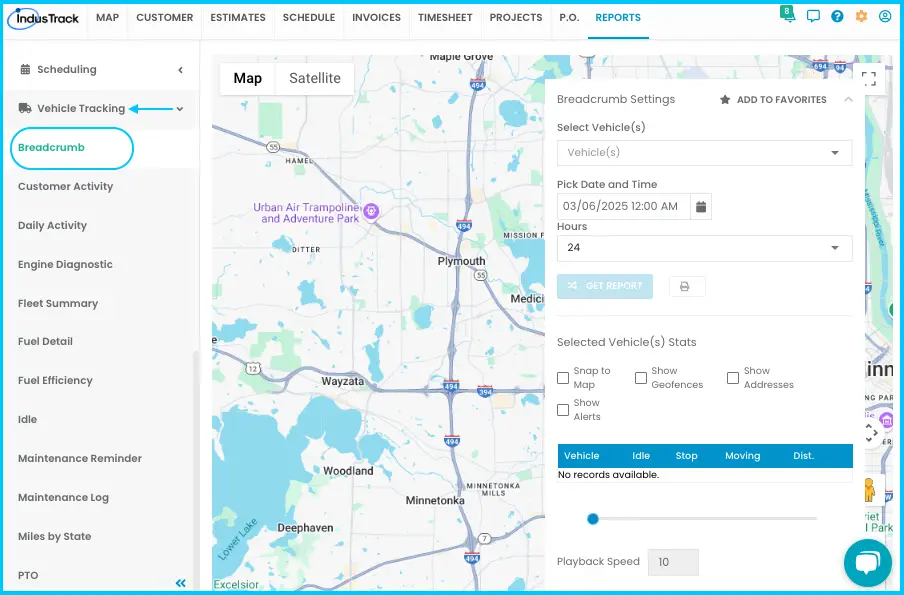The height and width of the screenshot is (595, 904).
Task: Click the print report icon
Action: point(685,287)
